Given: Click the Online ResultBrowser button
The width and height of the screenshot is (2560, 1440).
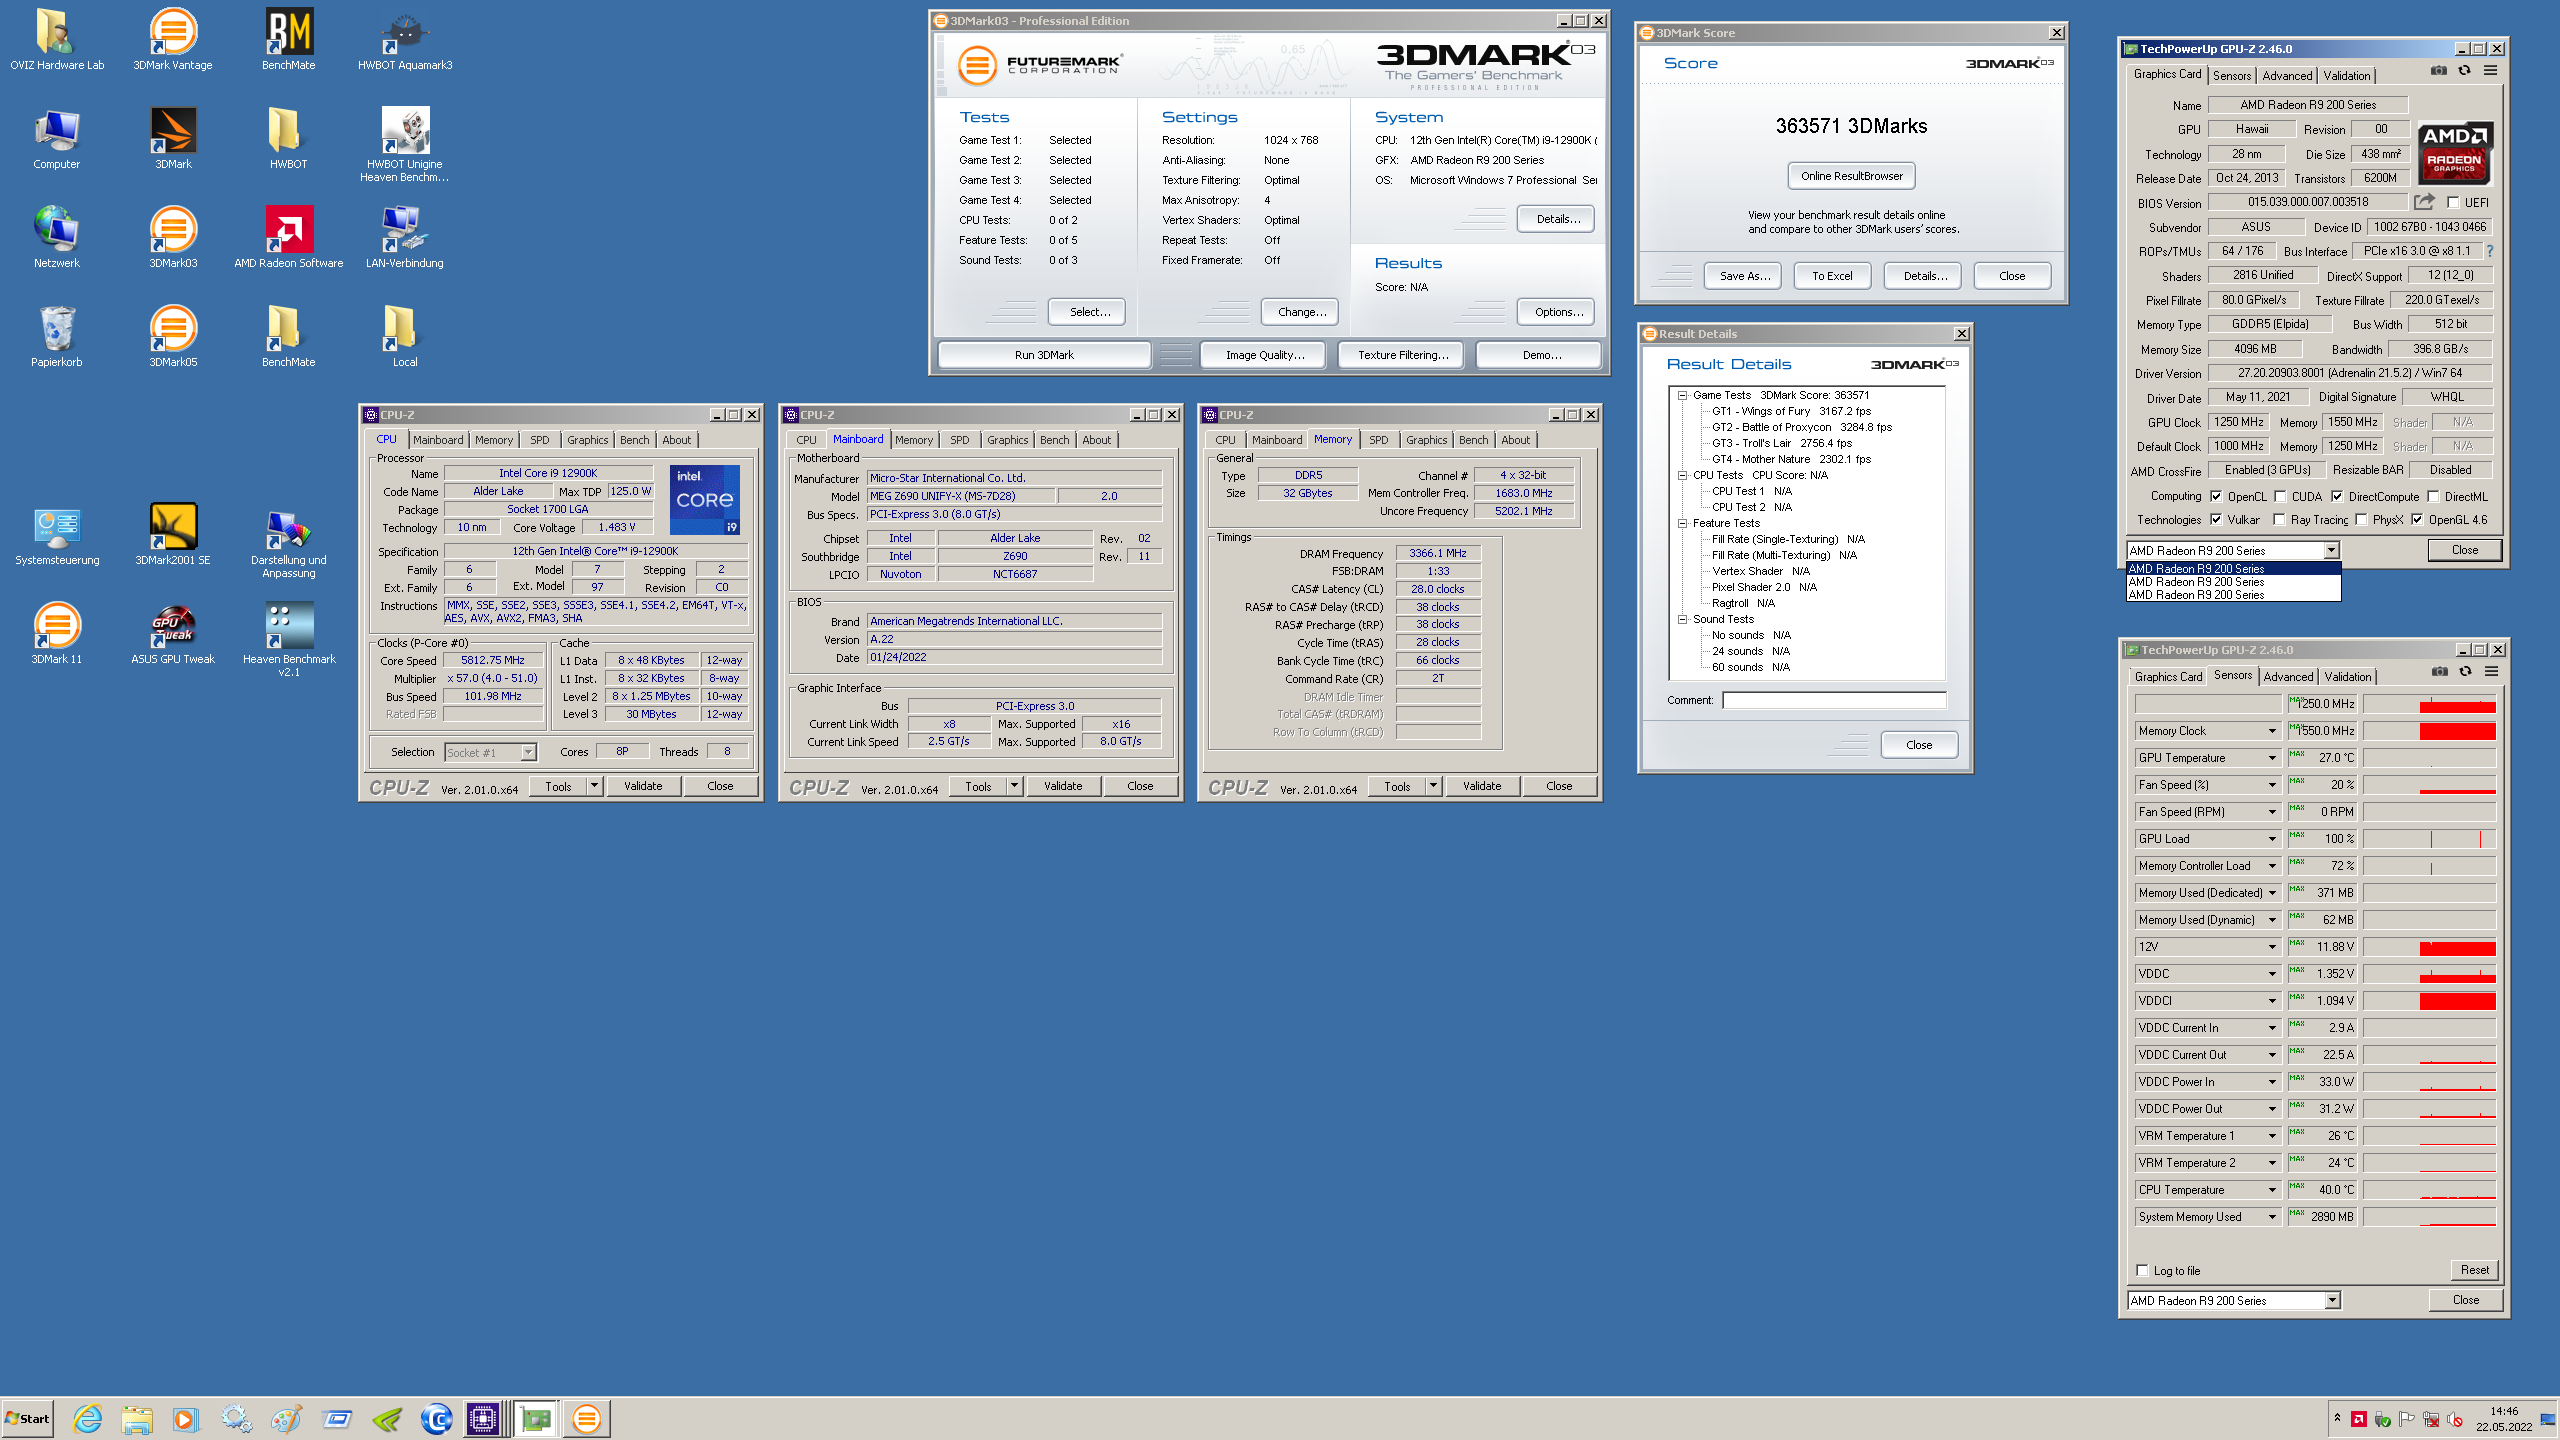Looking at the screenshot, I should point(1852,176).
